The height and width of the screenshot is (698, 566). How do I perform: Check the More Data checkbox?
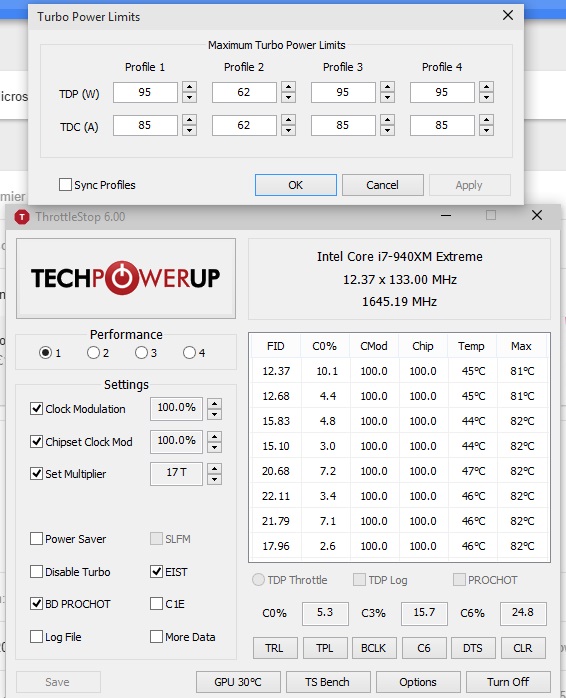tap(156, 637)
